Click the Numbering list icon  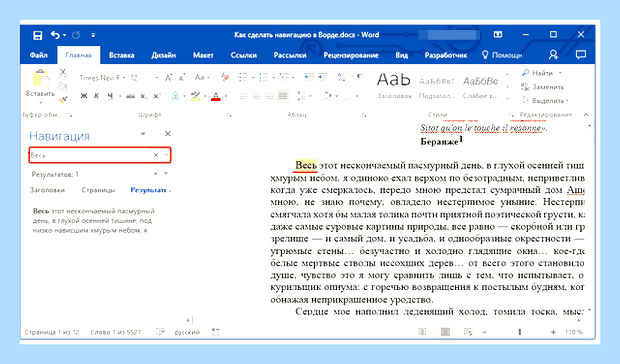pos(264,77)
